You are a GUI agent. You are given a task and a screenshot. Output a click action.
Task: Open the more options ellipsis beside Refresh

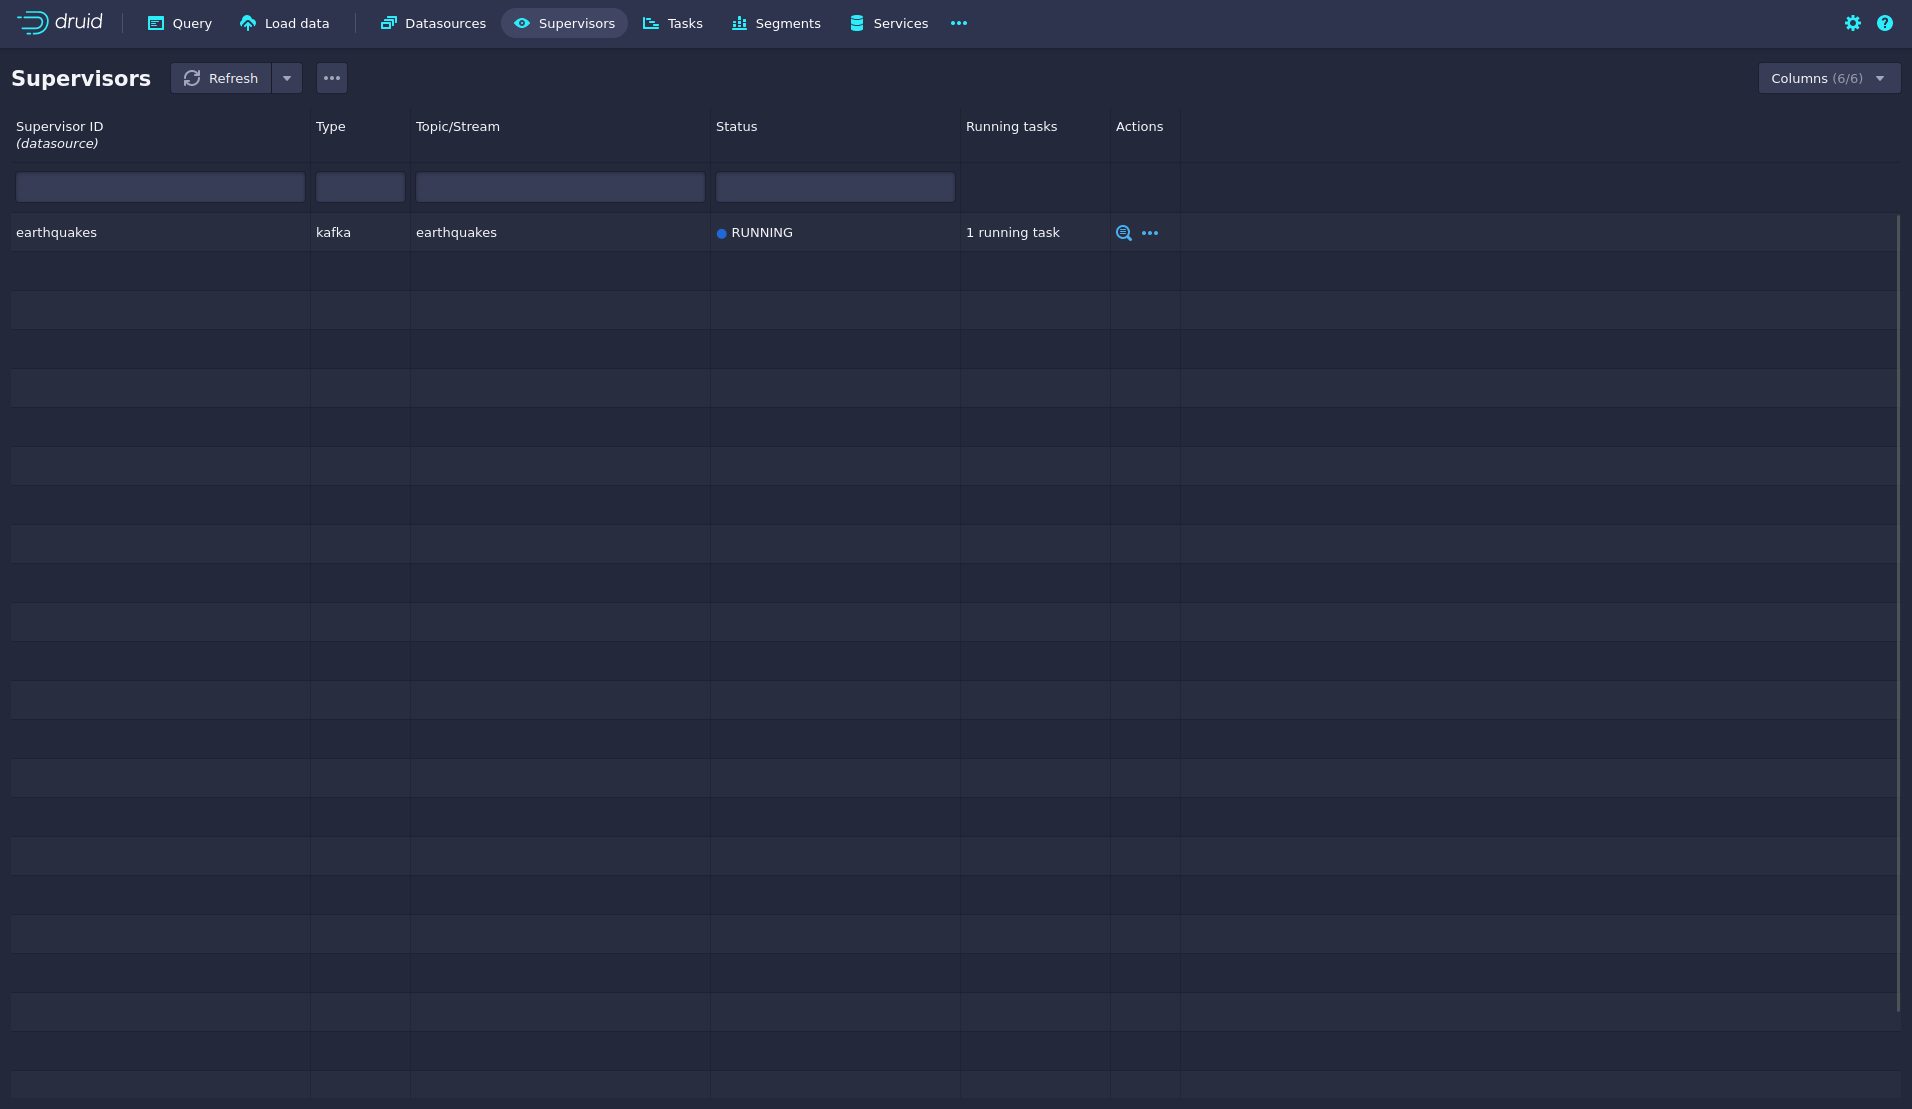(332, 78)
